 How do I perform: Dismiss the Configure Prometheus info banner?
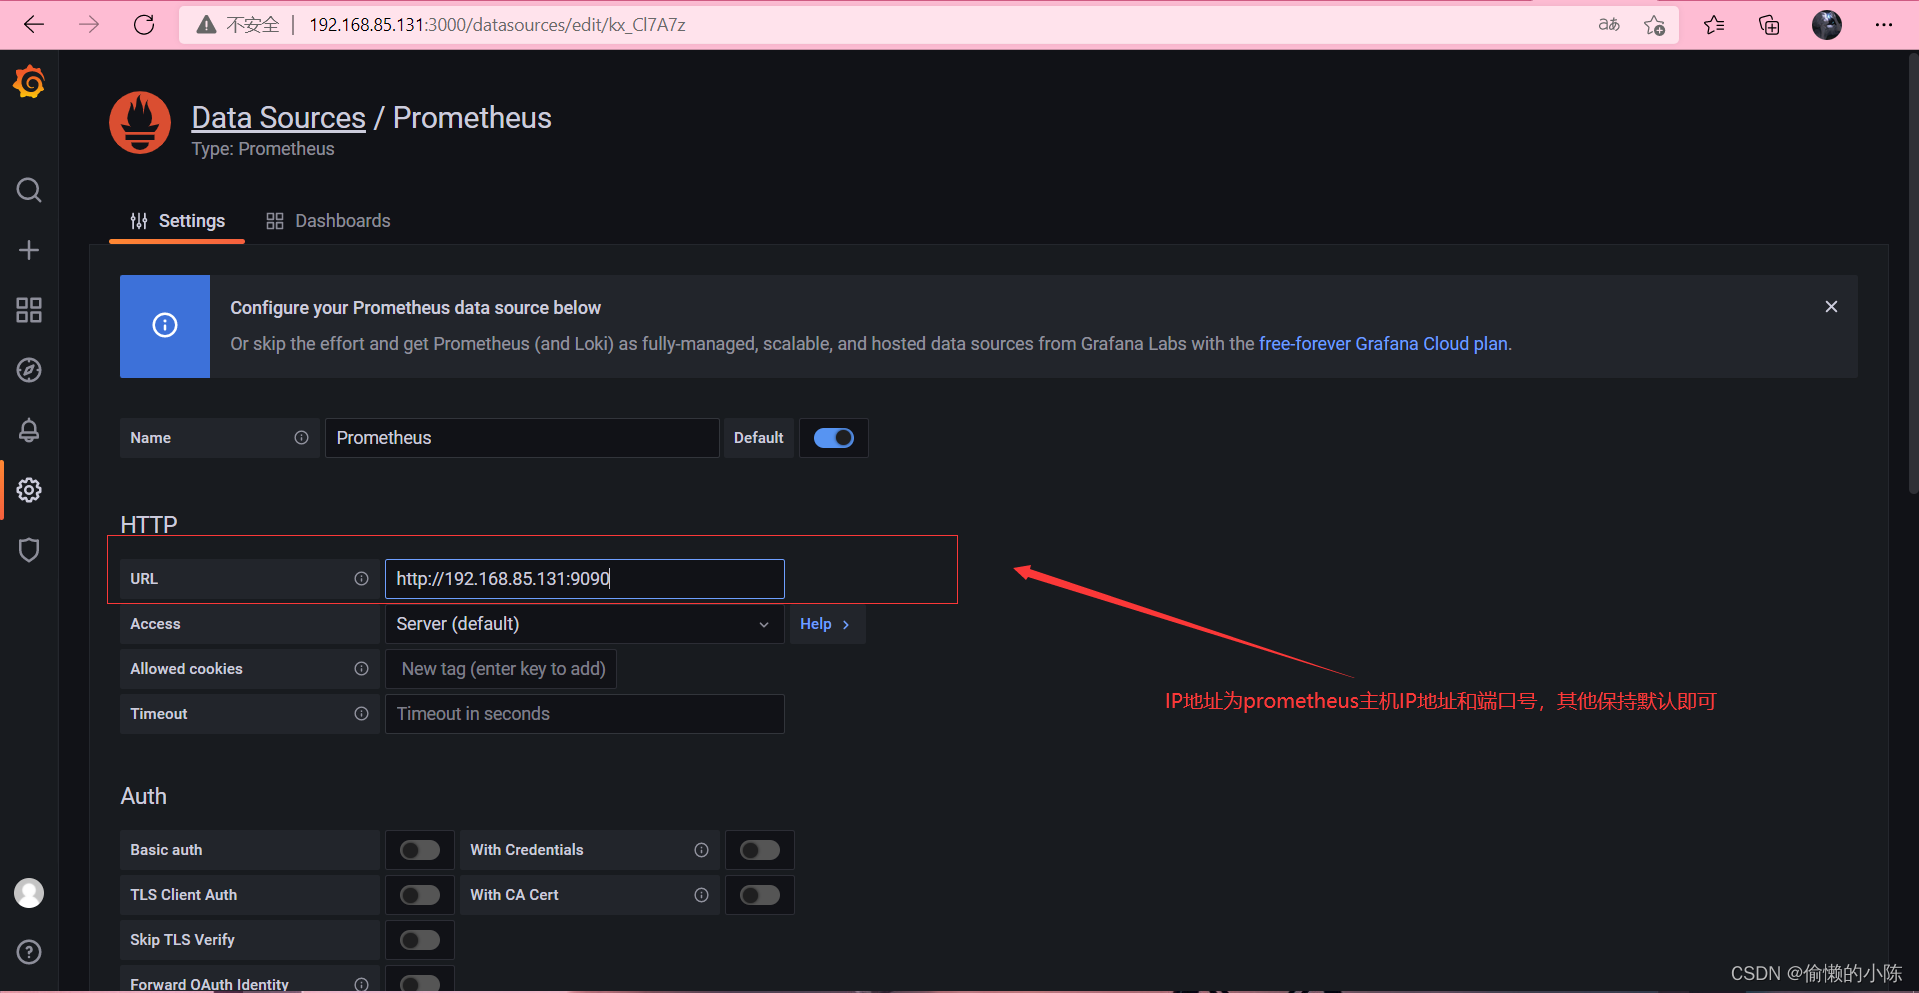1831,307
